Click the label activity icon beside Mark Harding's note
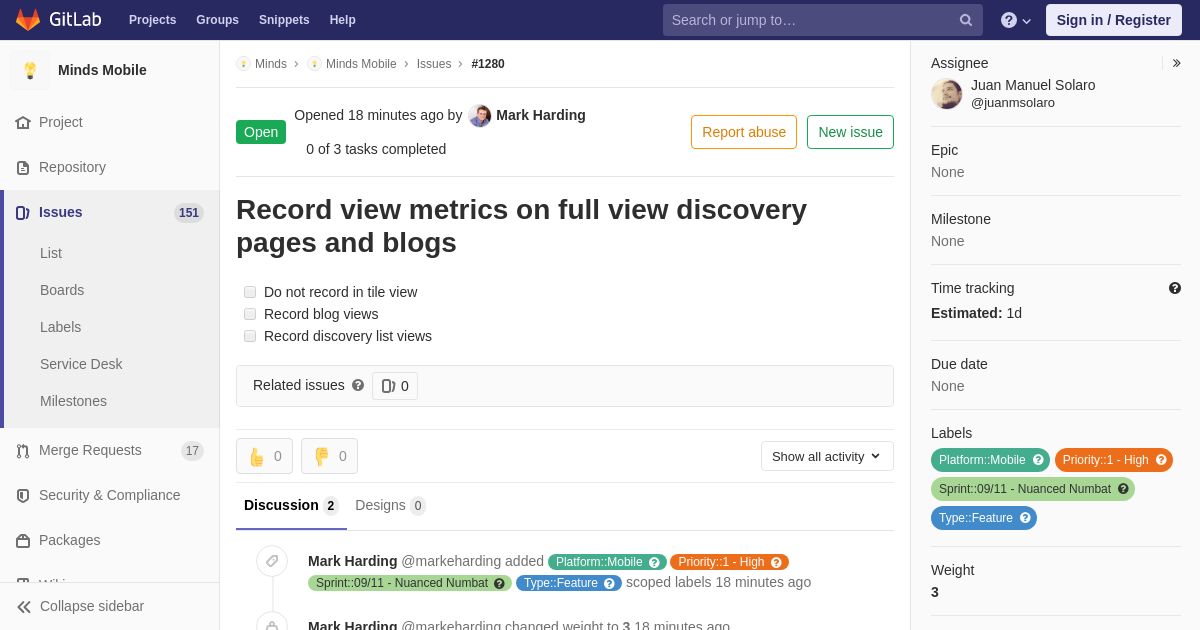 tap(272, 561)
